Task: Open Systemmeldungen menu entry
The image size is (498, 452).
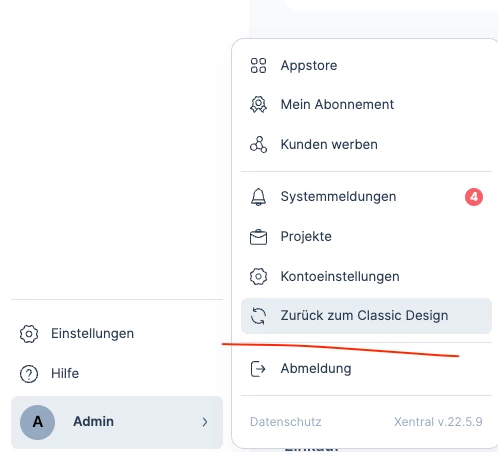Action: (x=366, y=197)
